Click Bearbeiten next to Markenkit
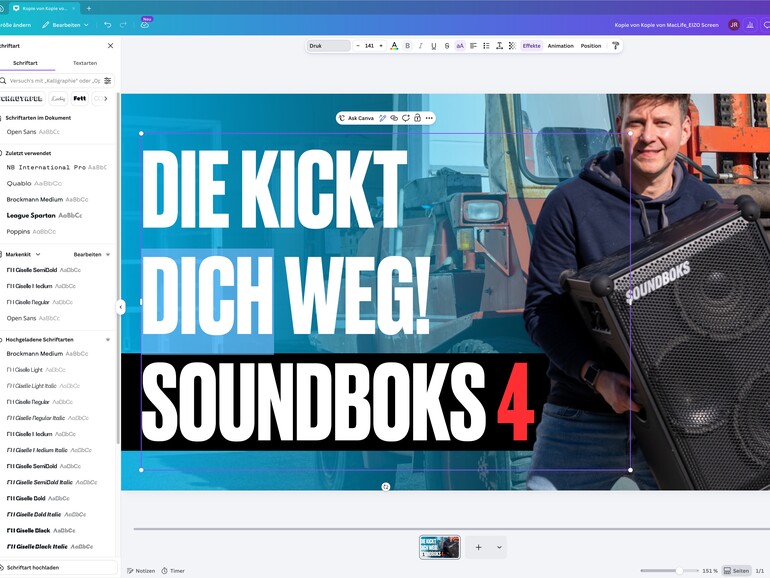Viewport: 770px width, 578px height. coord(87,254)
